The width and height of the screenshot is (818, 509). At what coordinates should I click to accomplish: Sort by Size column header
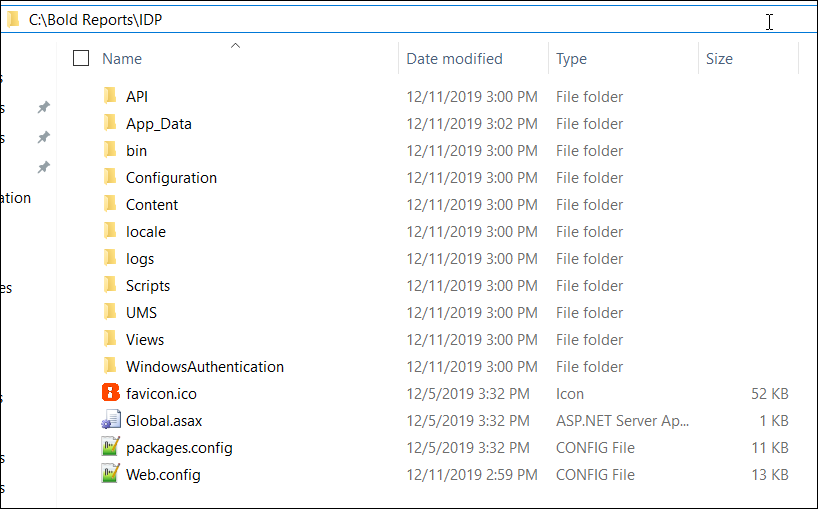coord(719,58)
